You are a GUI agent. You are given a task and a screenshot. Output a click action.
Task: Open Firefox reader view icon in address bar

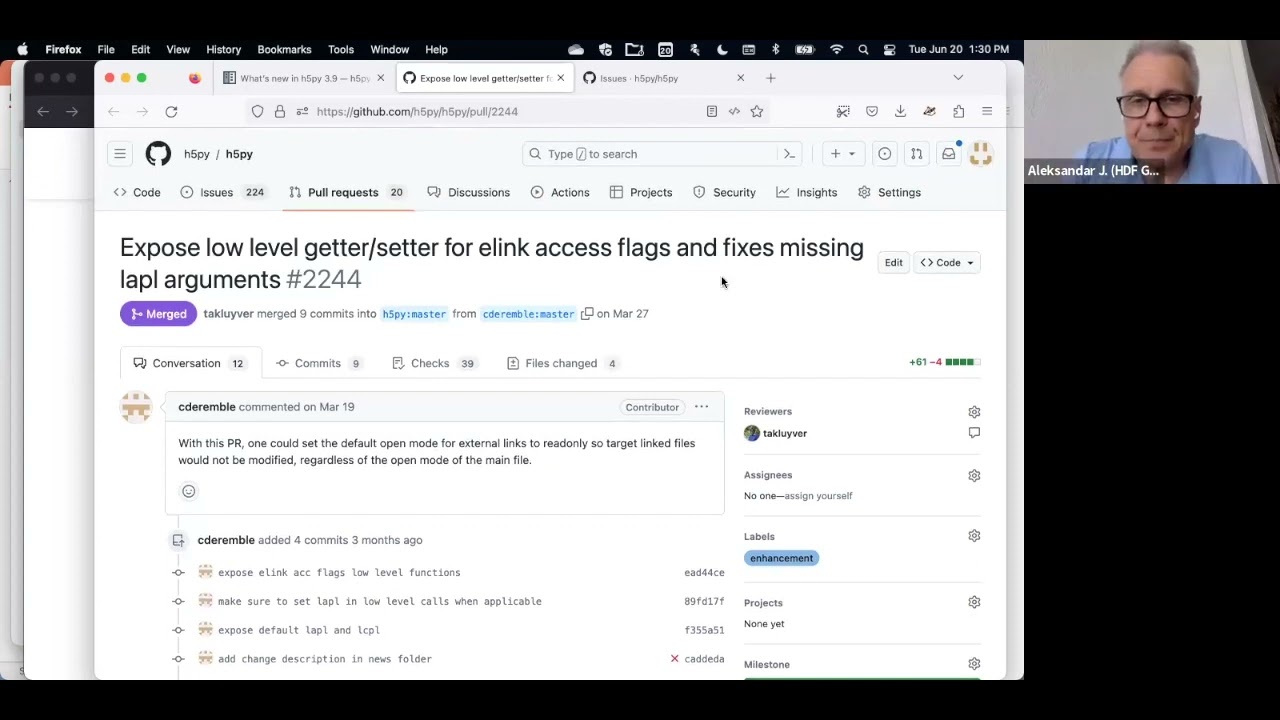tap(712, 112)
